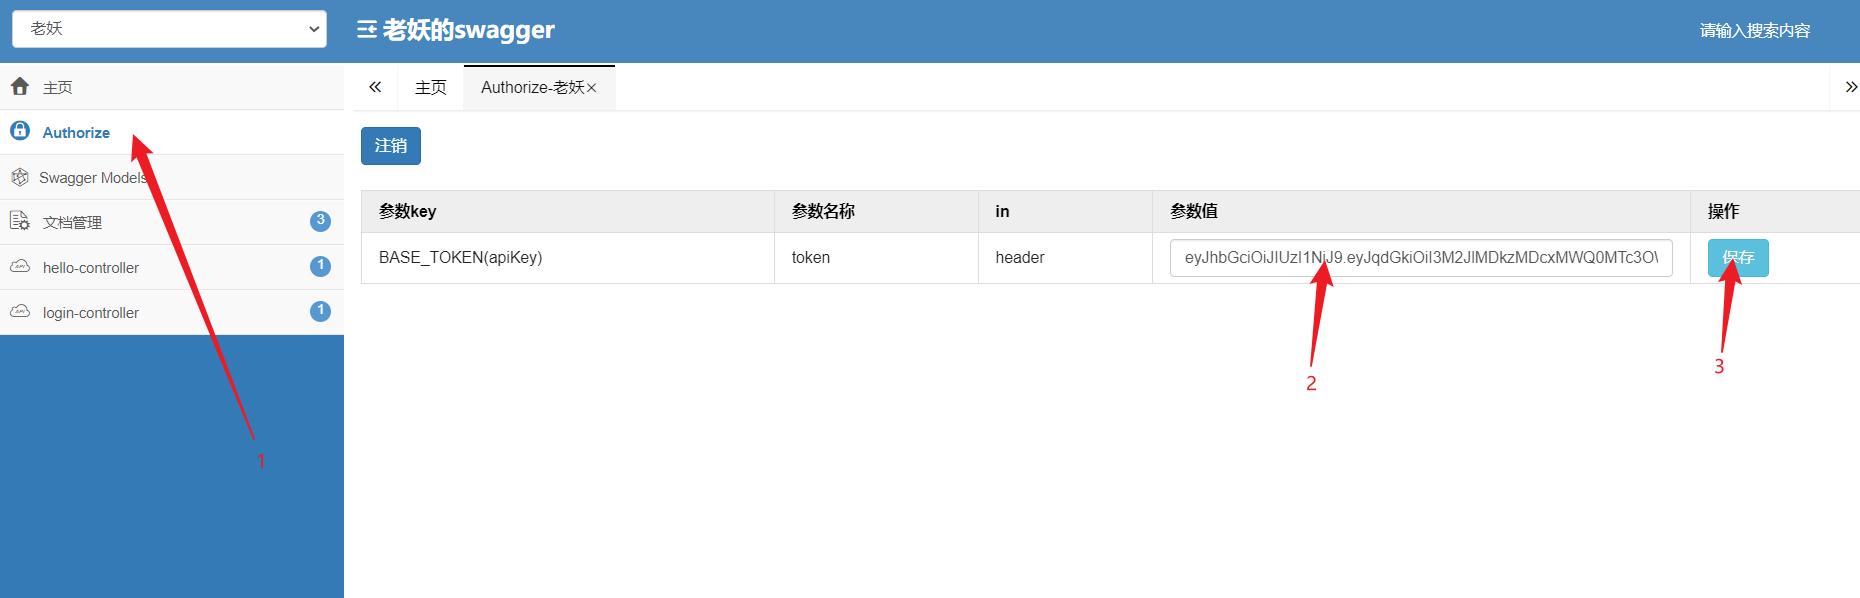Click the 参数名称 column header
This screenshot has height=598, width=1860.
(x=876, y=211)
